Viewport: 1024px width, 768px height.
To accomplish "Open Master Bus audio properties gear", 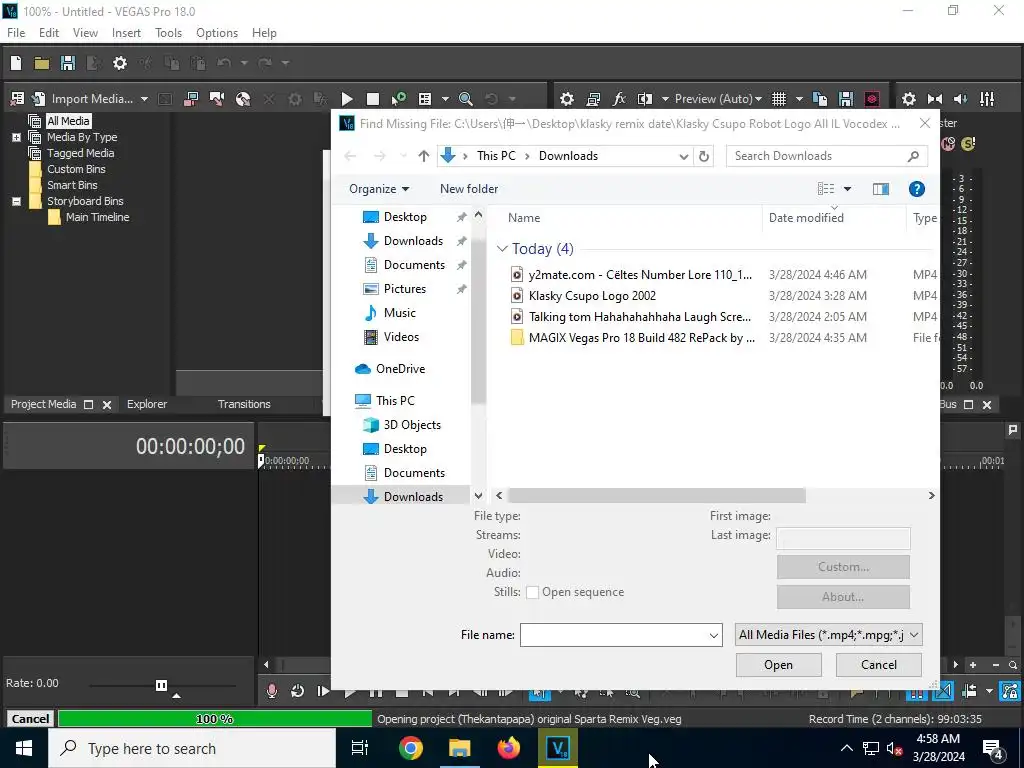I will pos(908,99).
